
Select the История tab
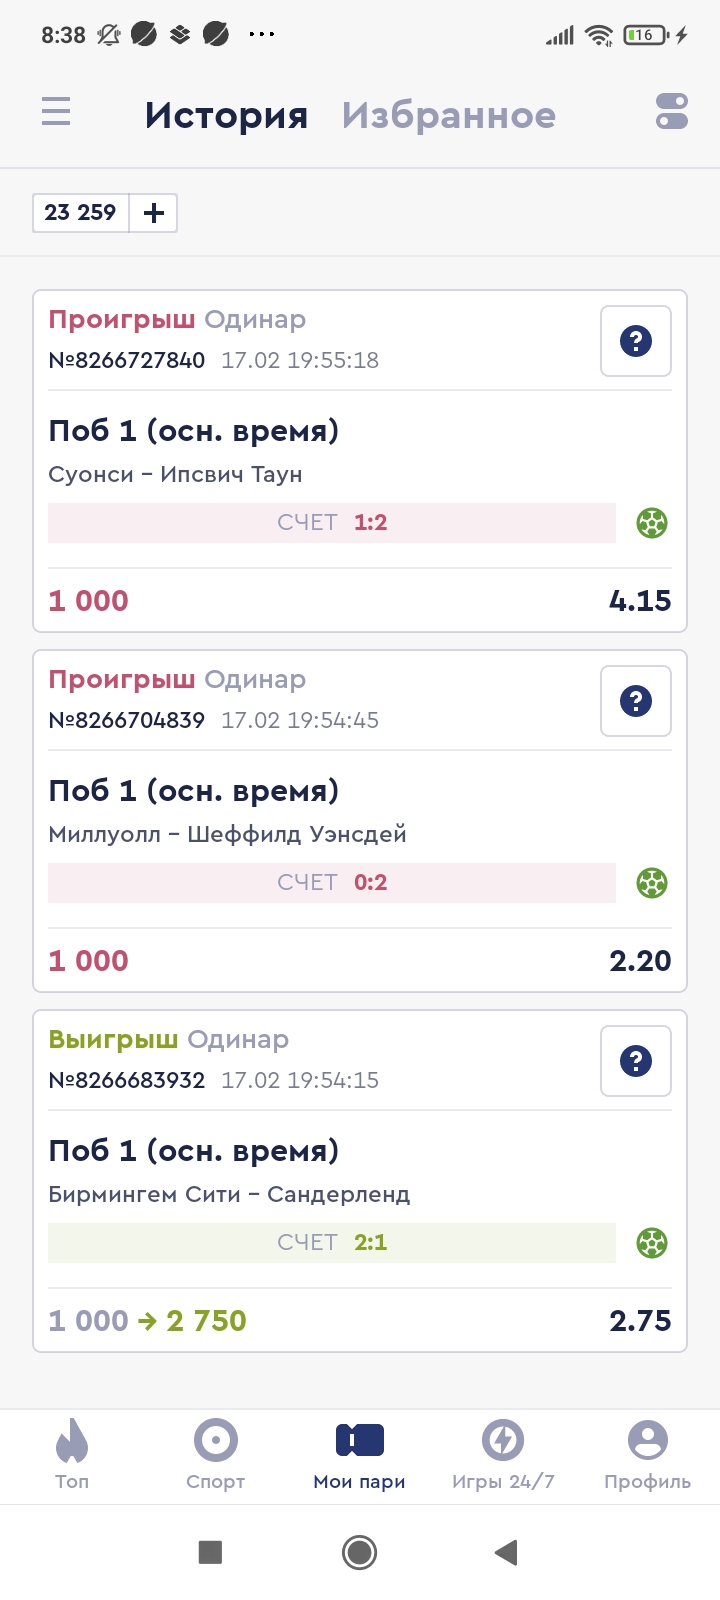click(x=226, y=116)
